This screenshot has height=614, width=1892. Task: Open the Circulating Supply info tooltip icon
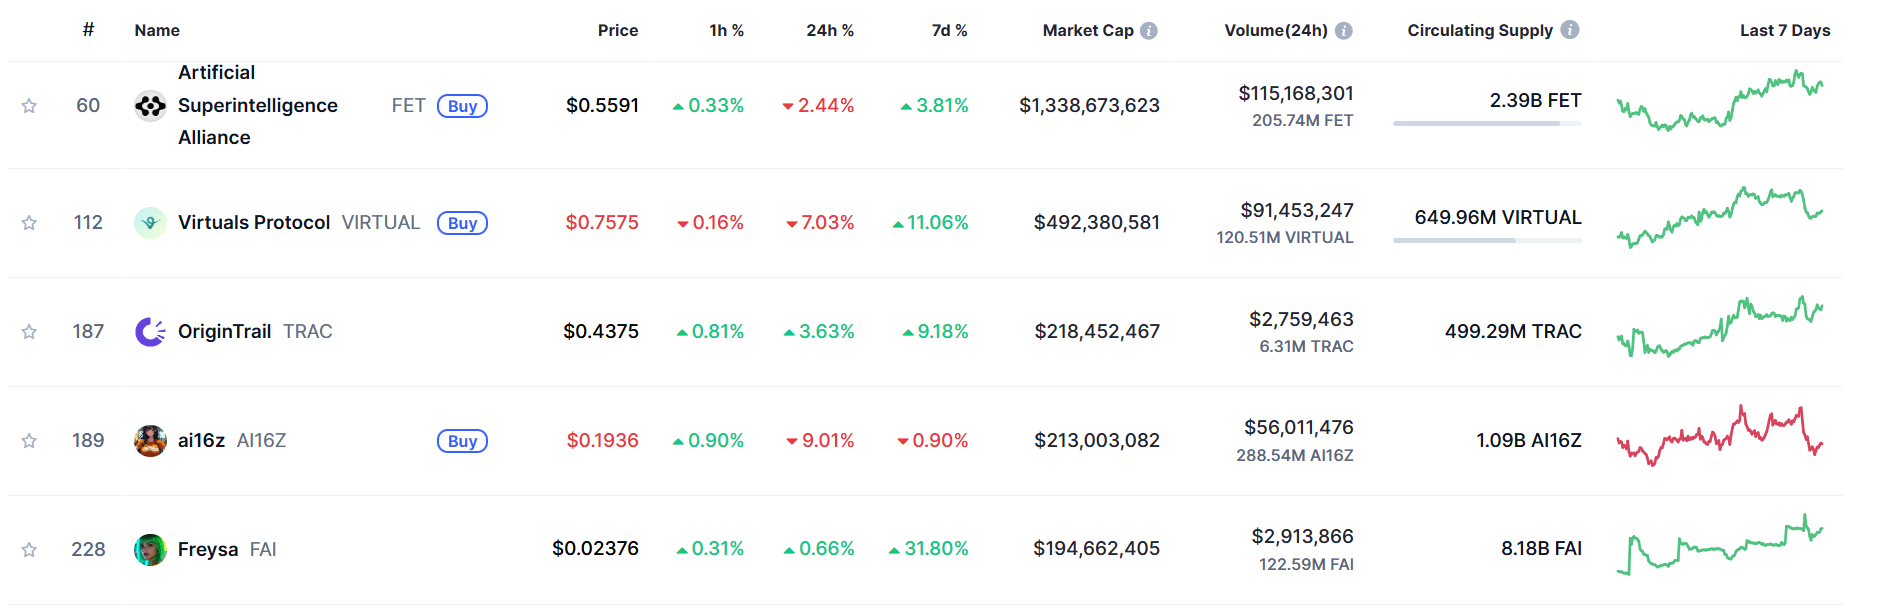(x=1570, y=30)
